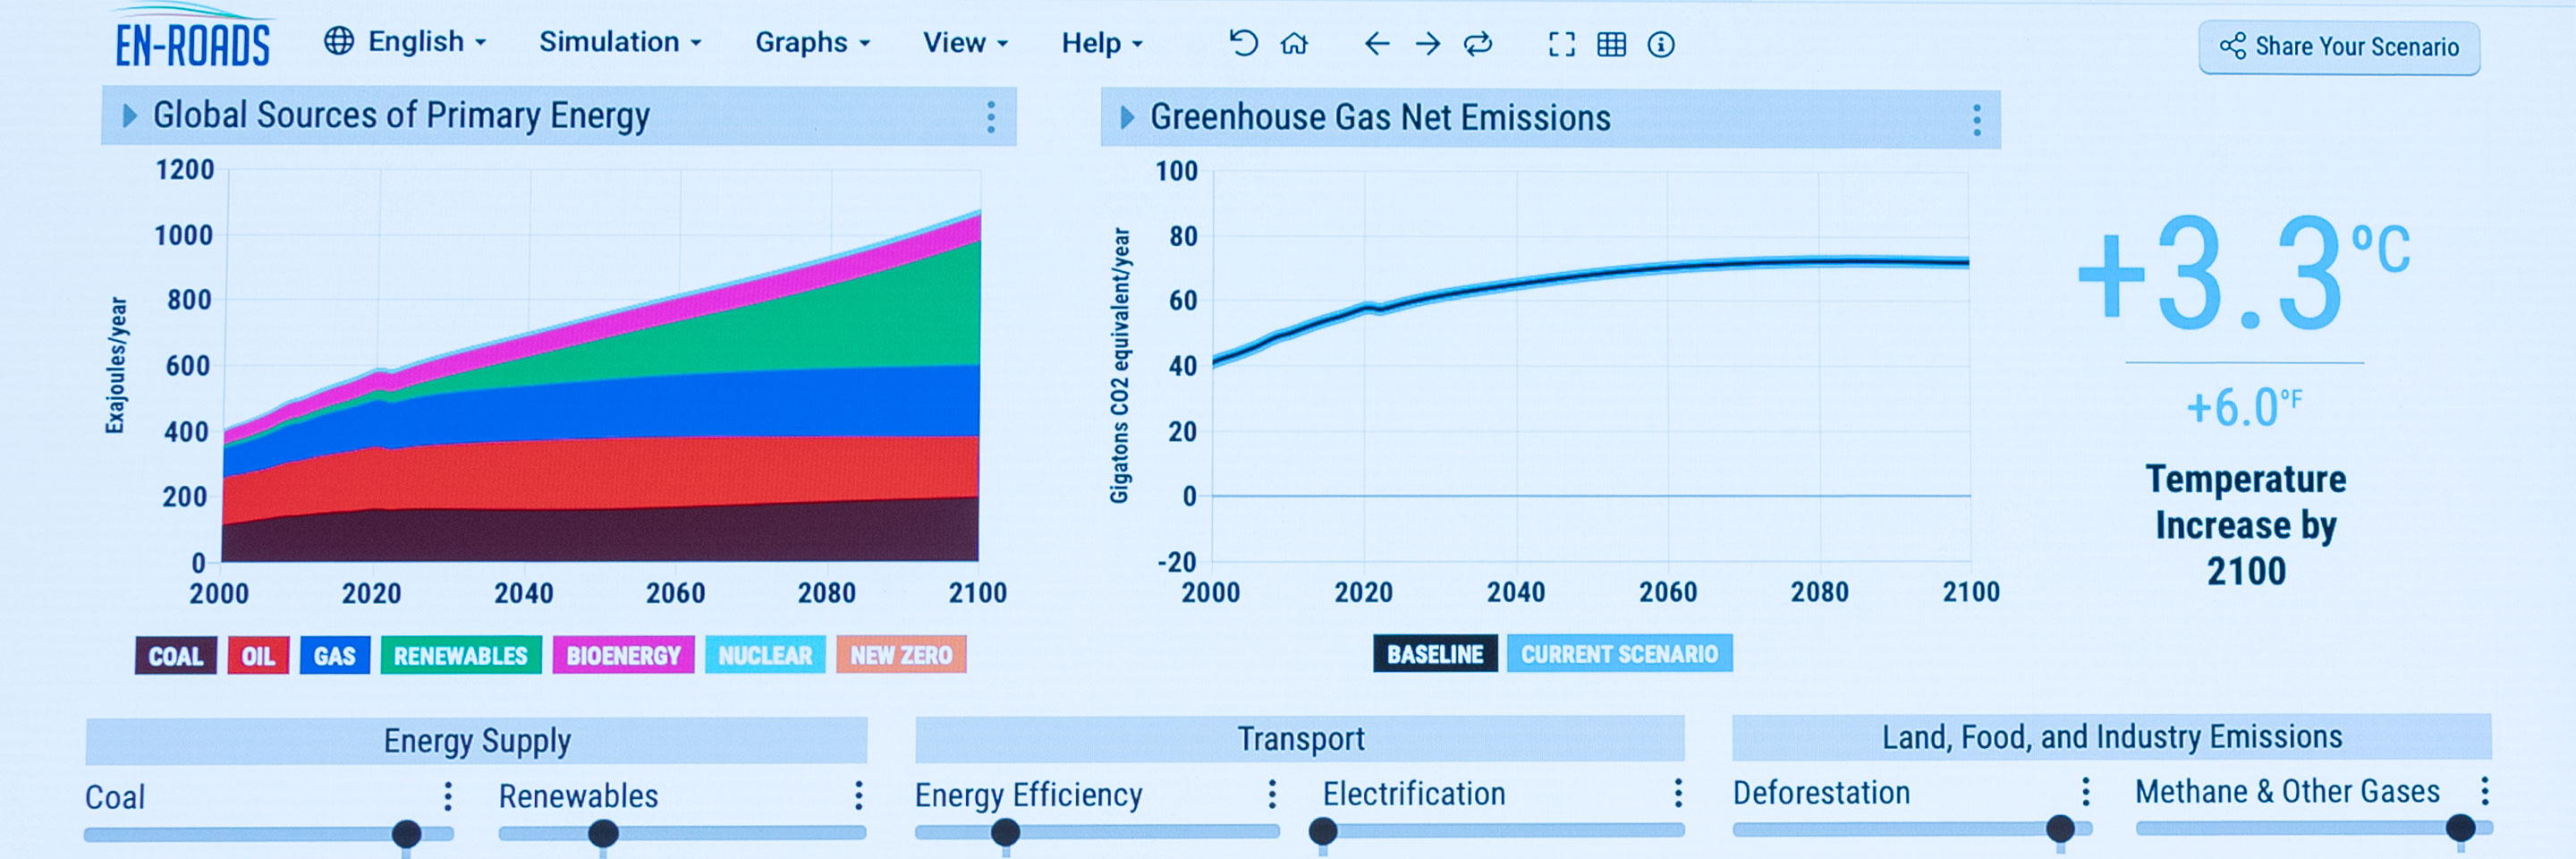Click the undo last action icon
Viewport: 2576px width, 859px height.
point(1242,43)
